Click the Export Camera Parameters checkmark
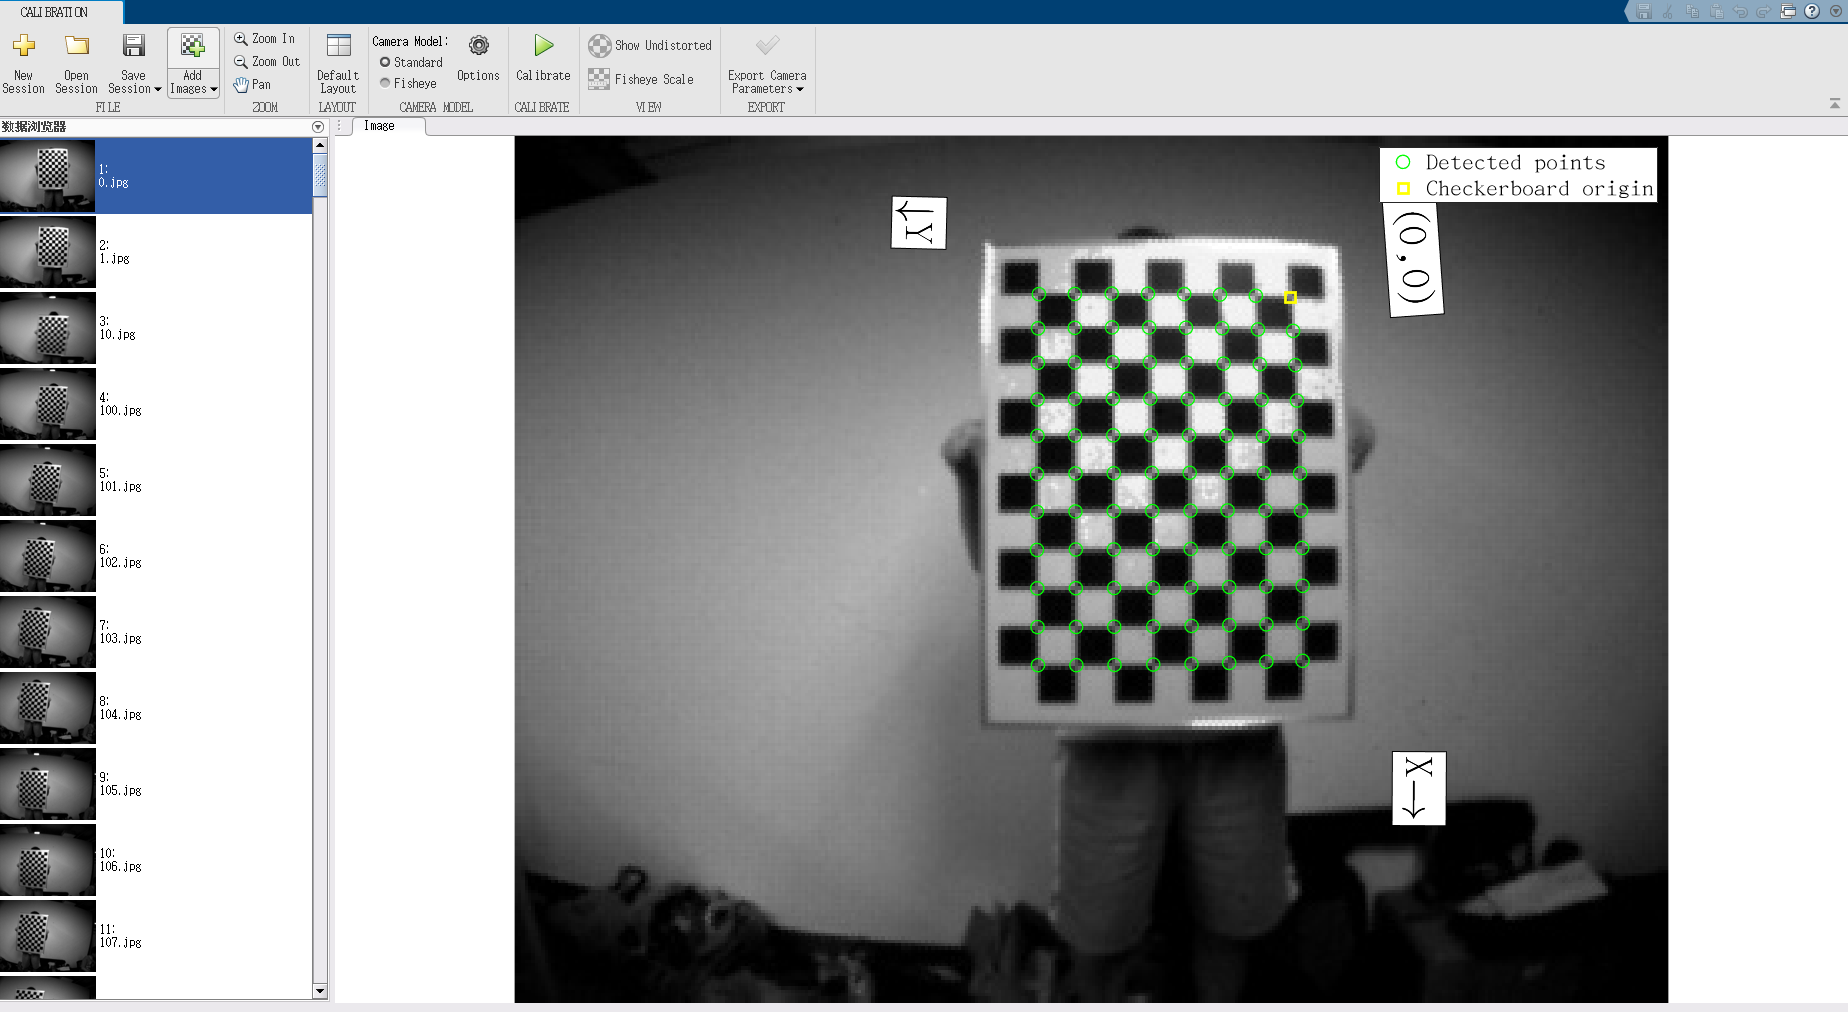1848x1012 pixels. click(x=767, y=46)
